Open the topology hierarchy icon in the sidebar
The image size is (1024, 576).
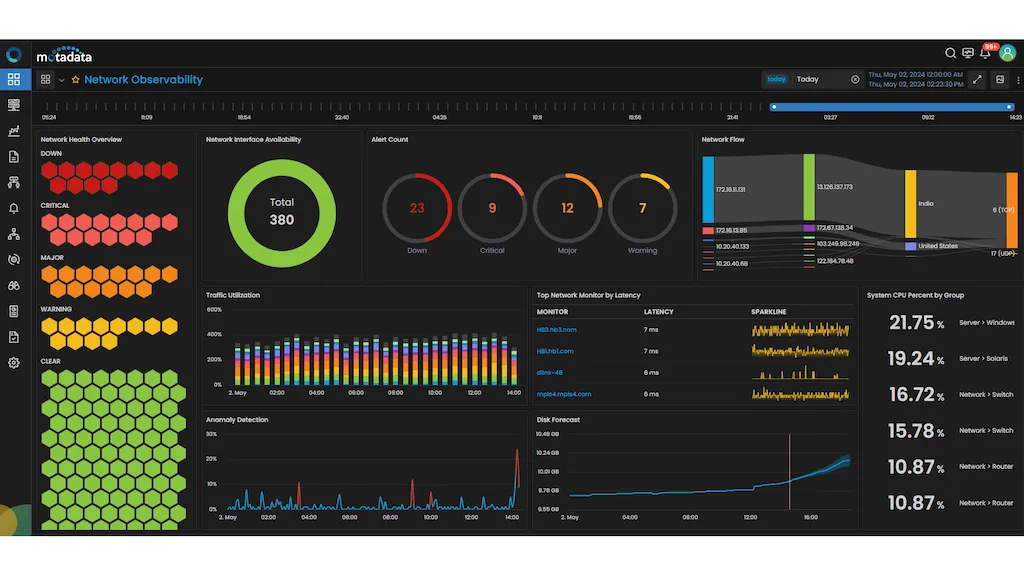coord(14,234)
